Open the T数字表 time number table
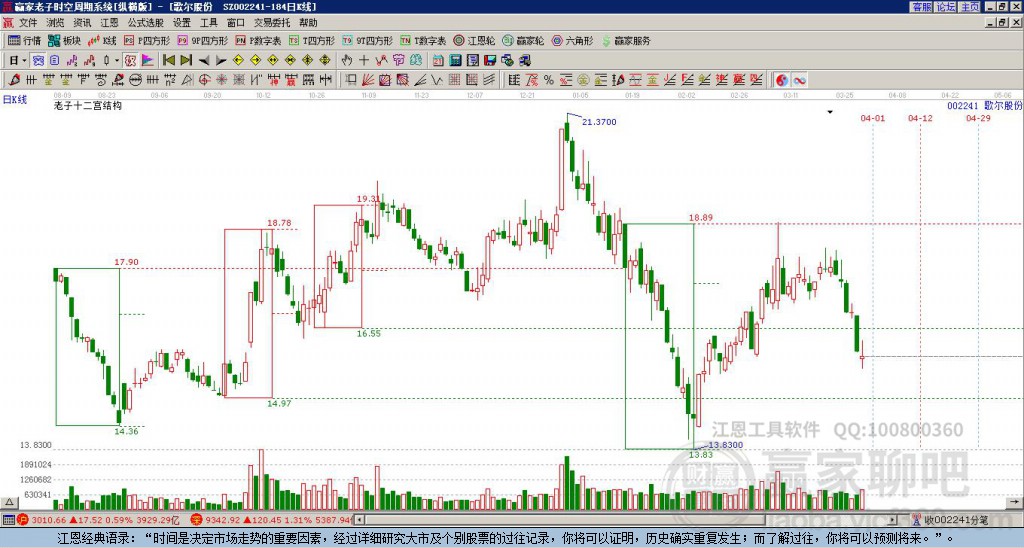 423,40
